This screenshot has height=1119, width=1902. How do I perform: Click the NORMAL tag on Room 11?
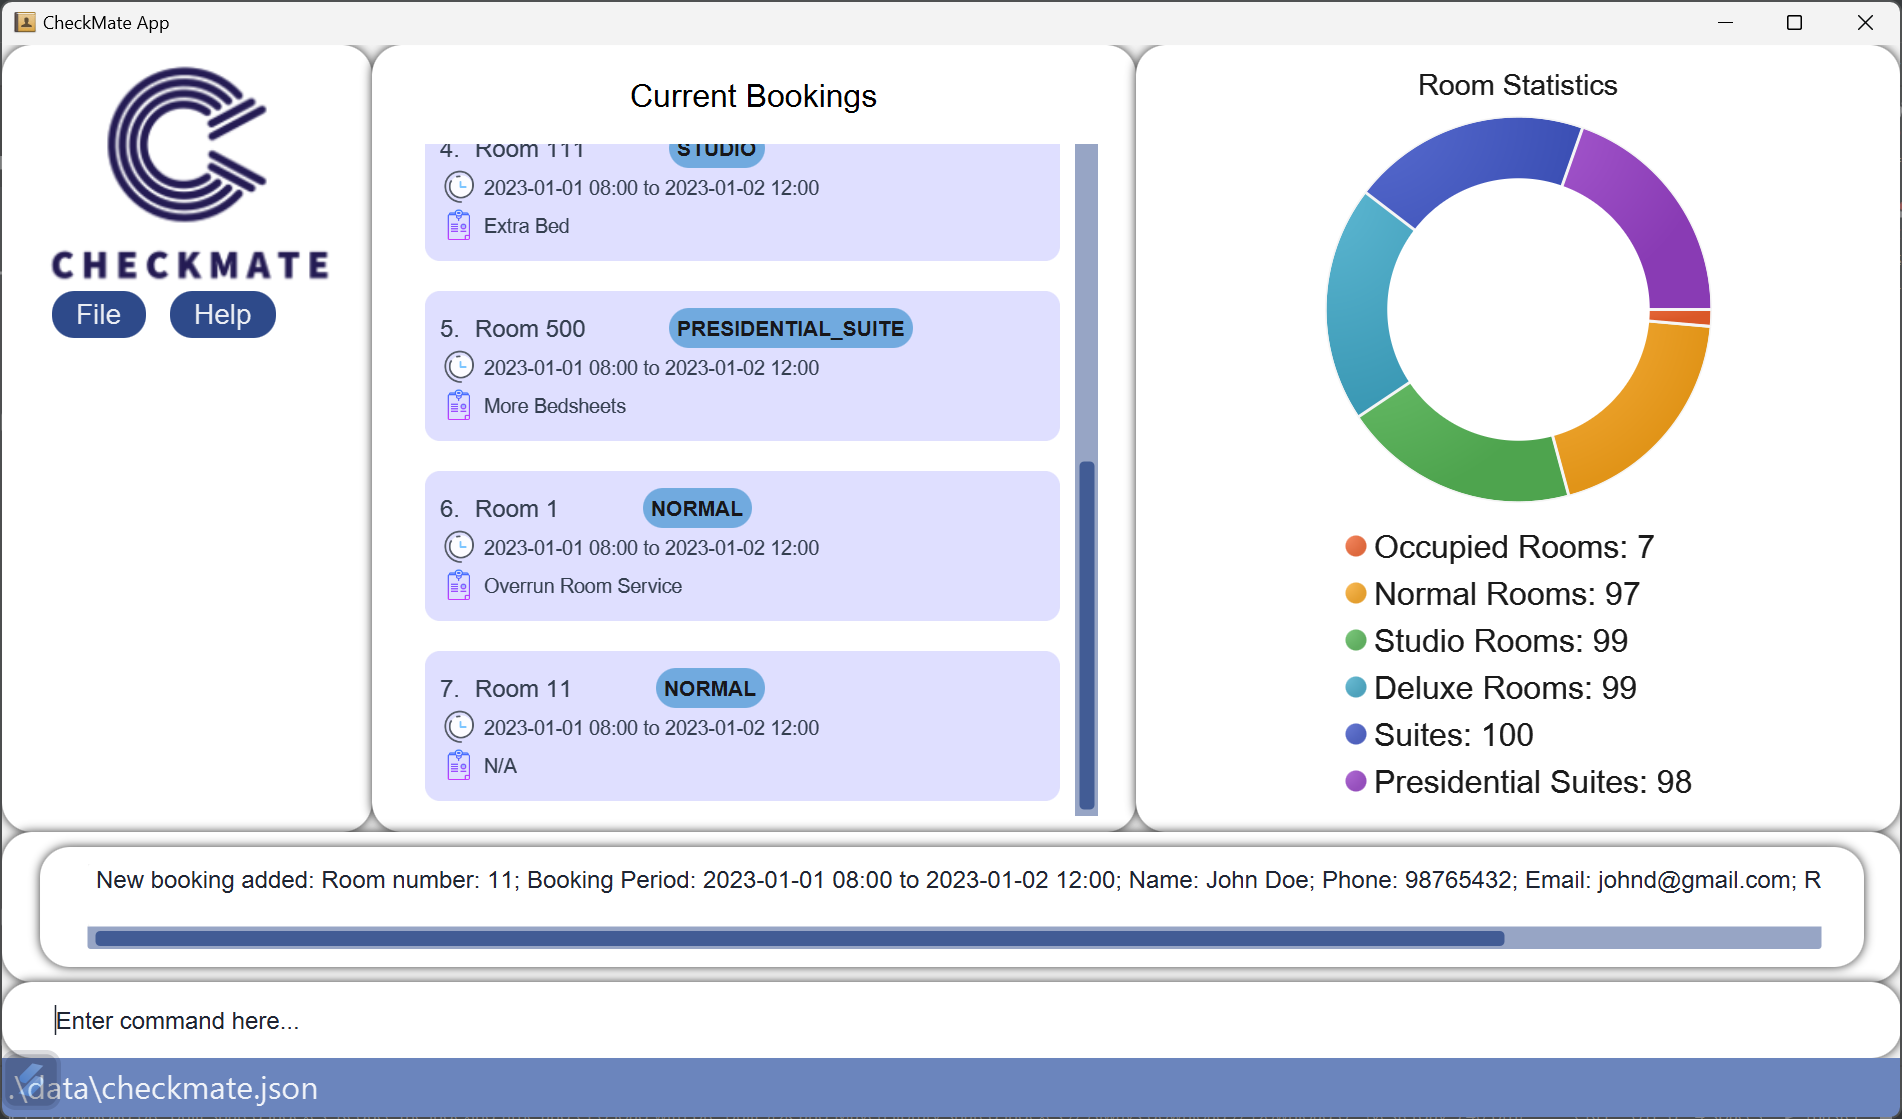710,688
